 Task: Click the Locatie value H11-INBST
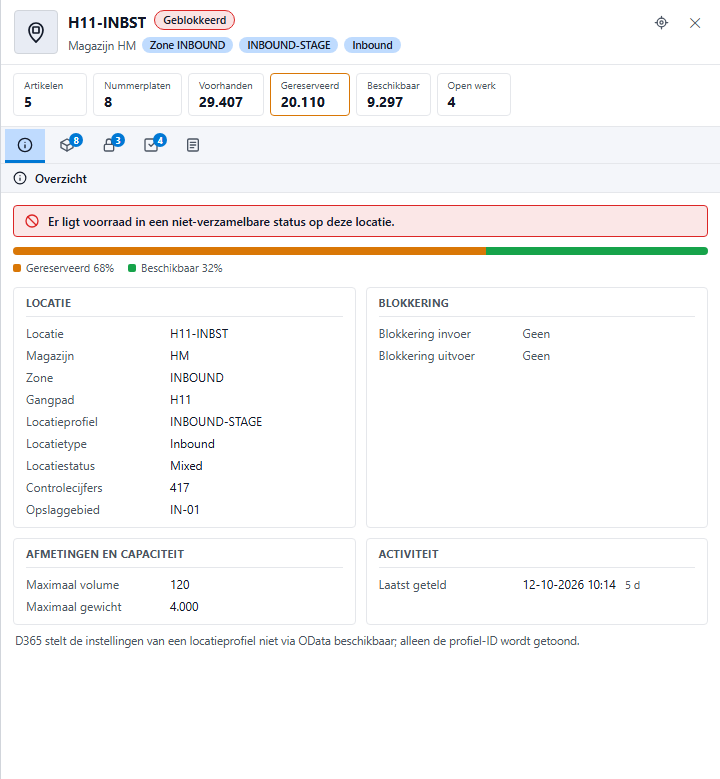tap(199, 334)
